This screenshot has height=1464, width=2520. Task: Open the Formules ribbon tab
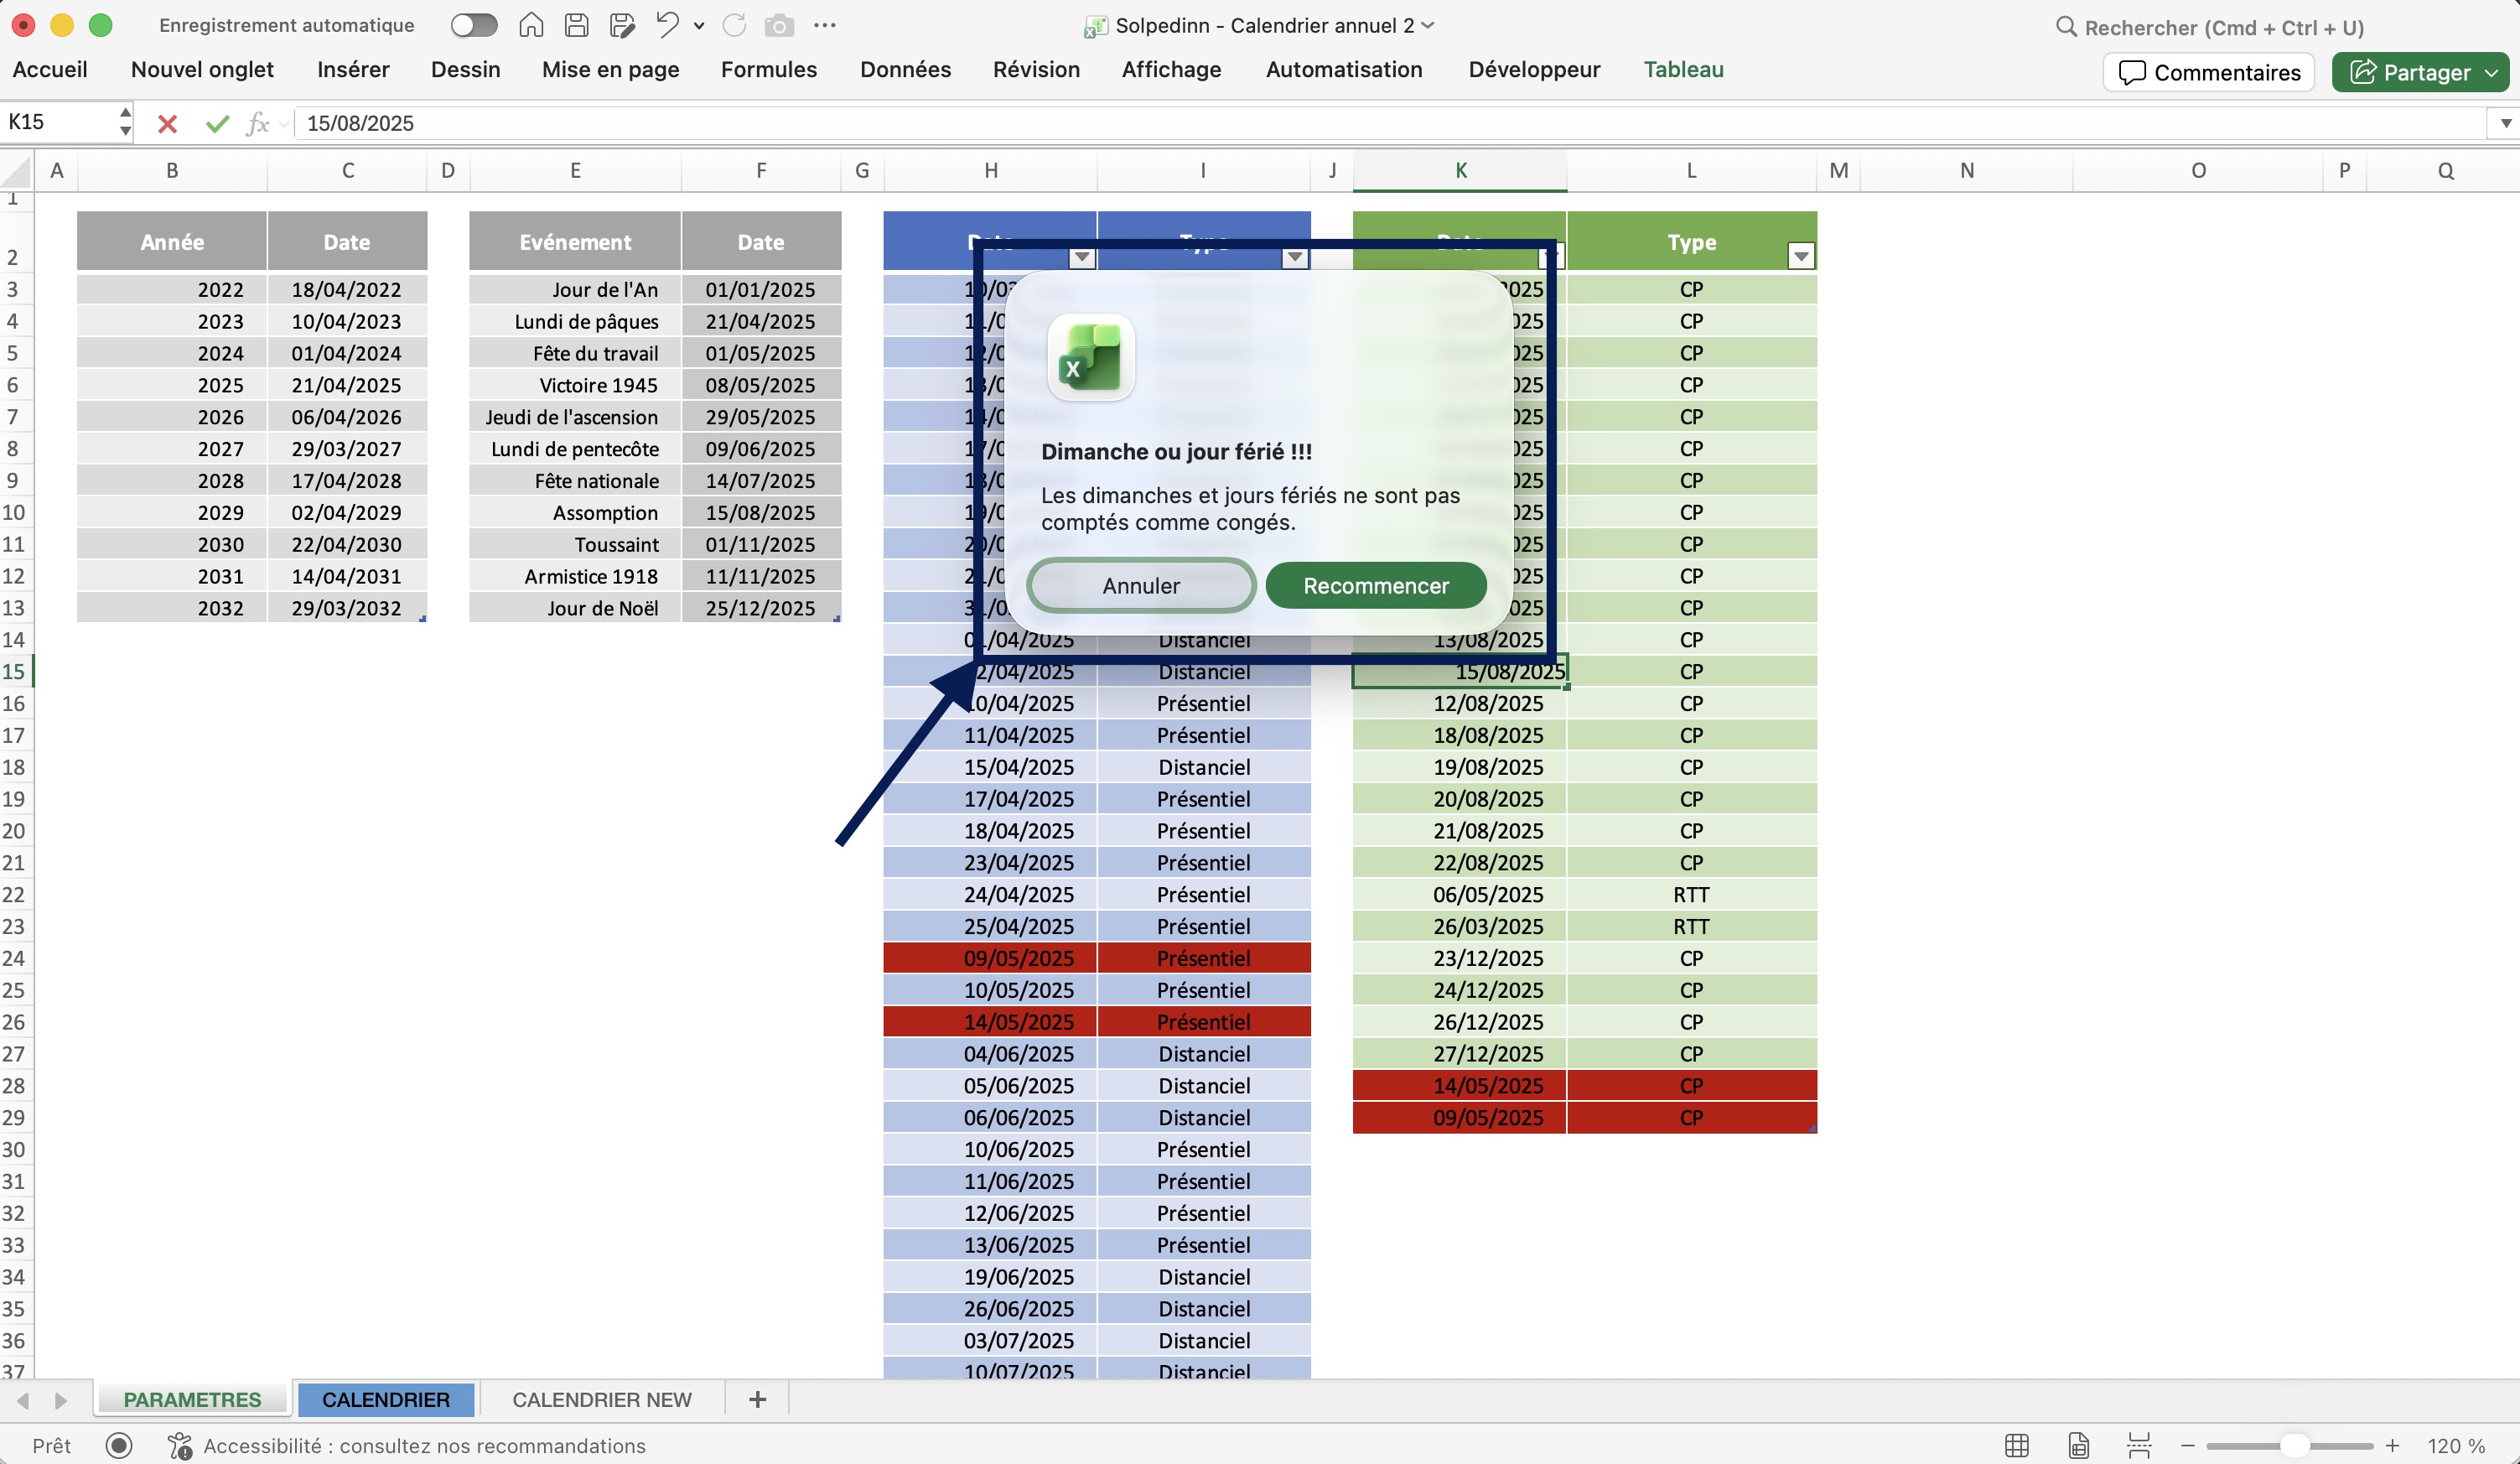(x=768, y=69)
